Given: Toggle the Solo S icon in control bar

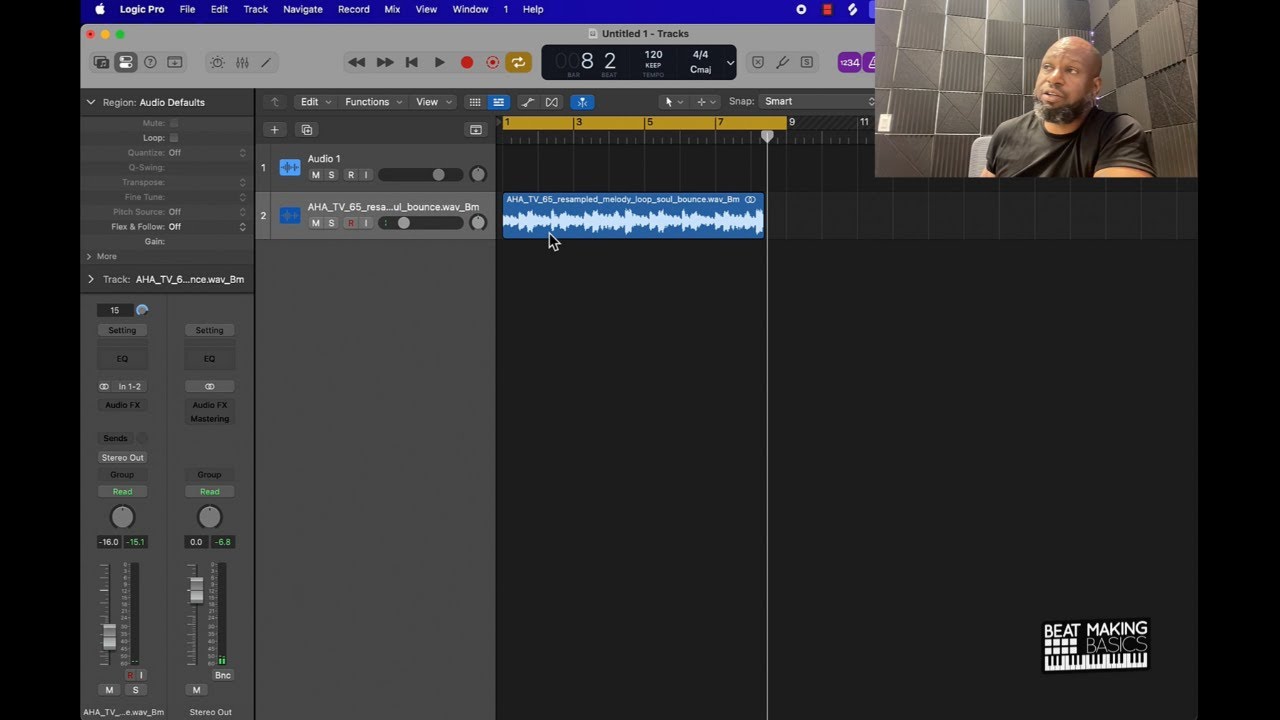Looking at the screenshot, I should (x=806, y=62).
